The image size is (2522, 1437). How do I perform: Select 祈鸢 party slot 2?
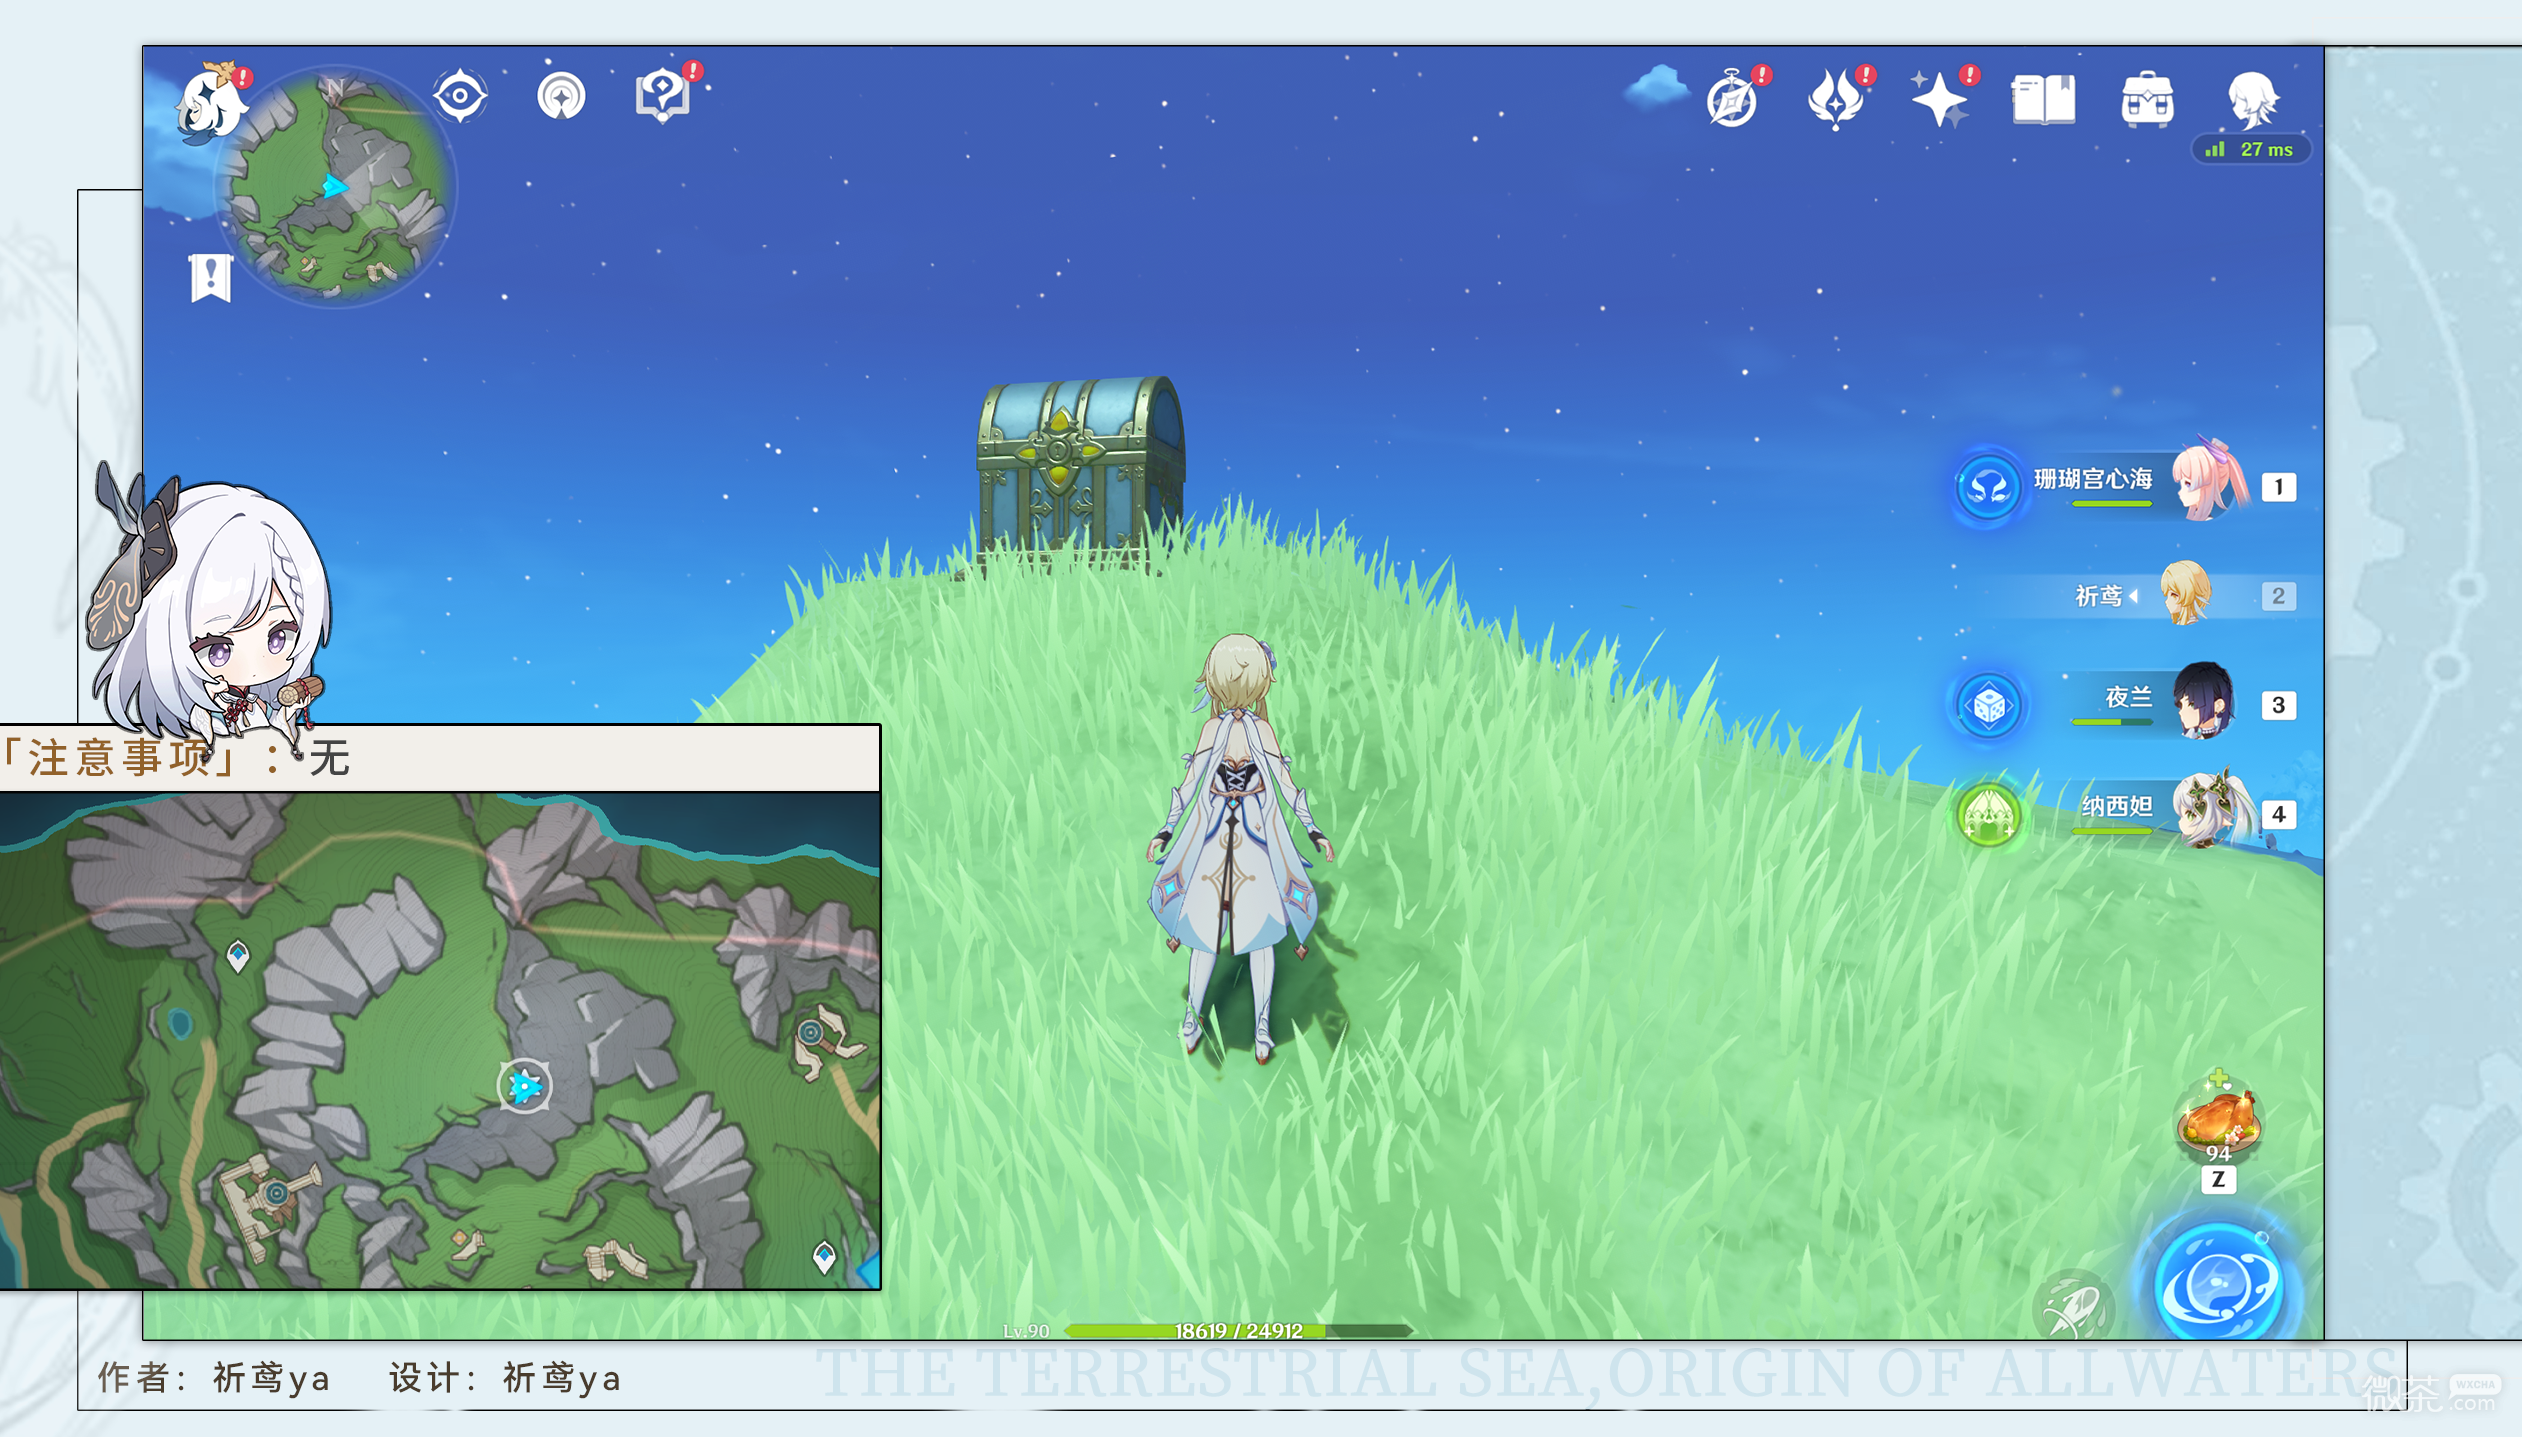(2185, 595)
